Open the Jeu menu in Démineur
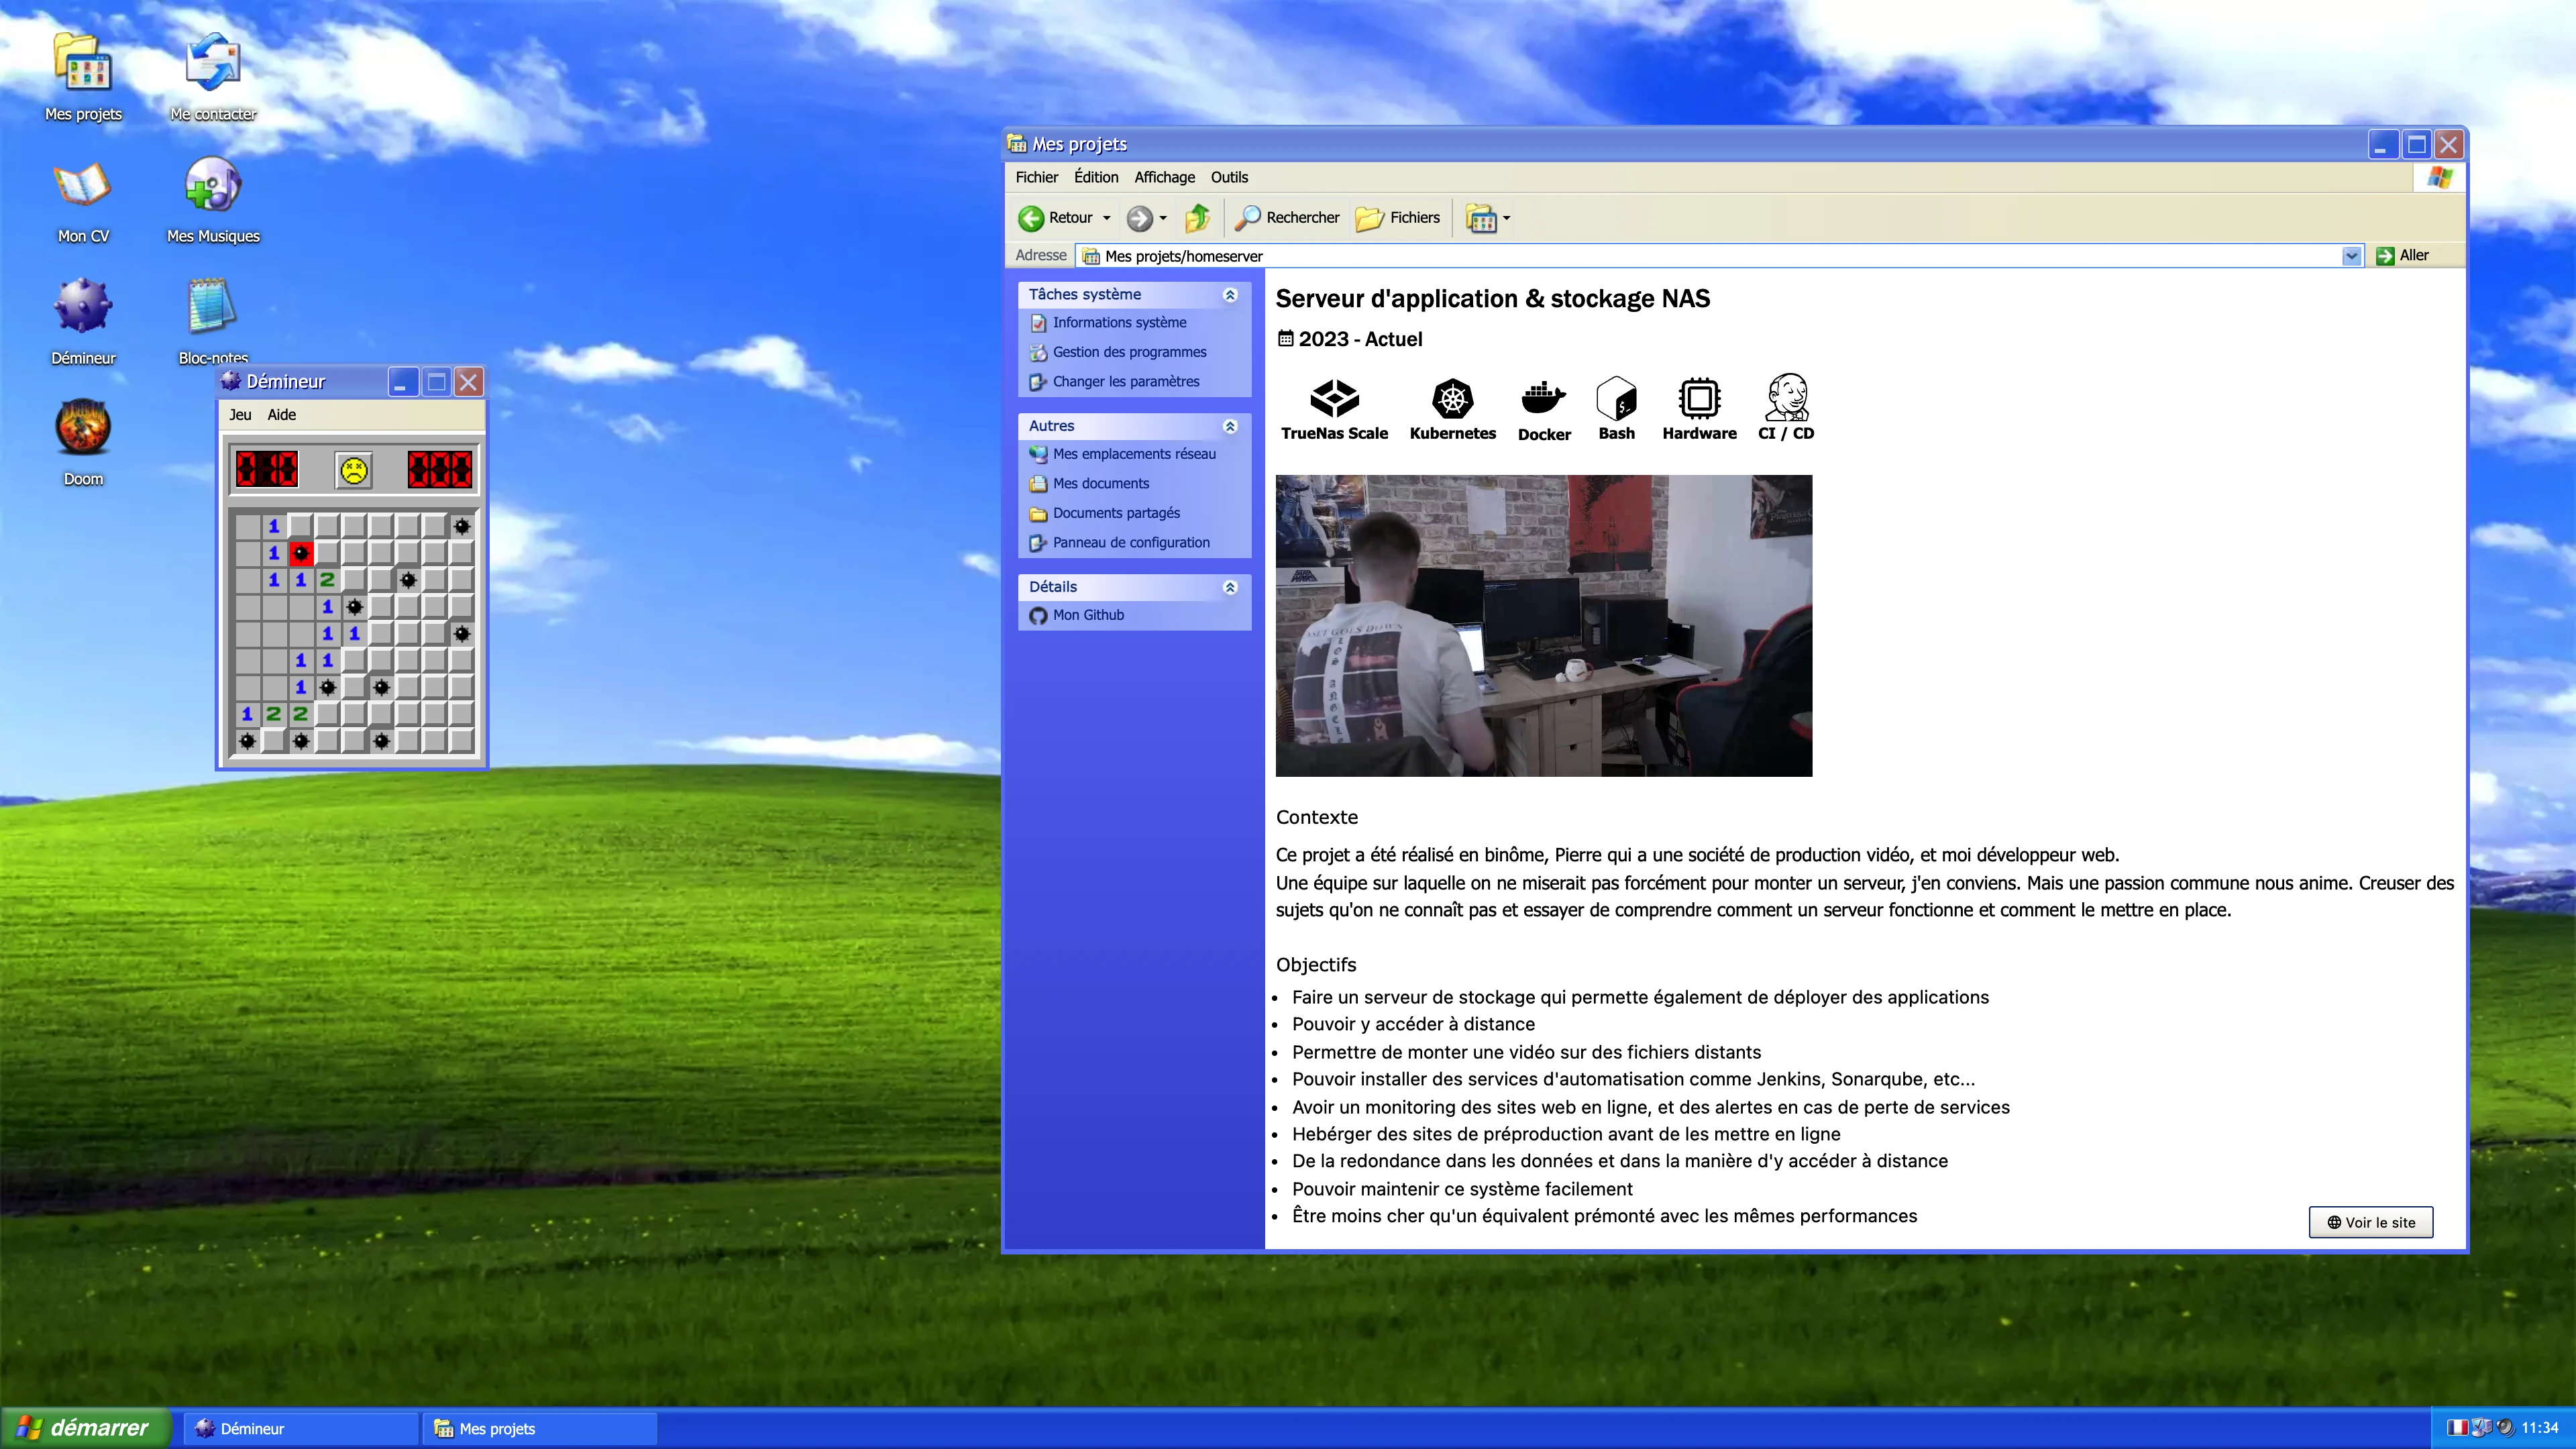Screen dimensions: 2576x1449 (x=240, y=415)
